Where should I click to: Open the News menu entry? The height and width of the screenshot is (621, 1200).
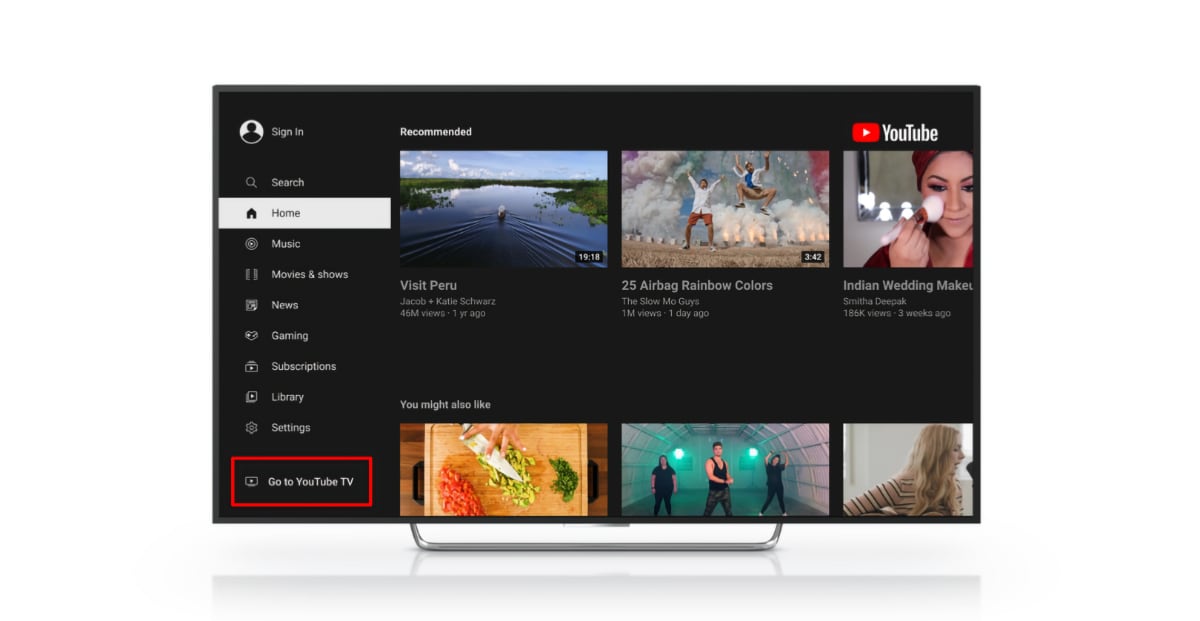point(304,305)
